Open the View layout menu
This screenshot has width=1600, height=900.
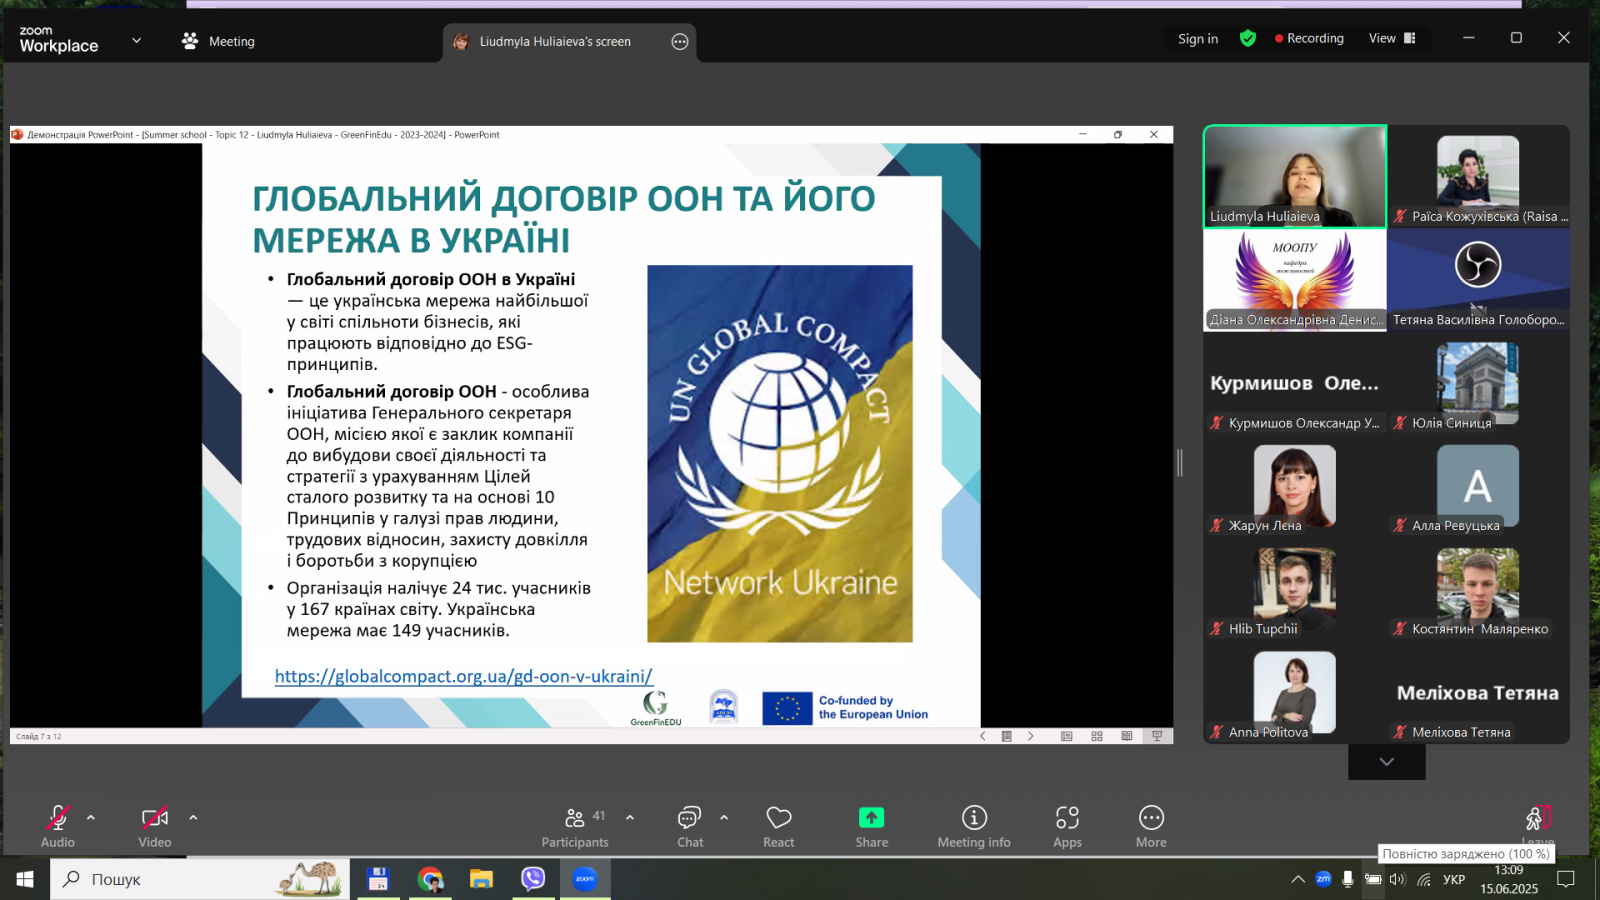(1392, 38)
